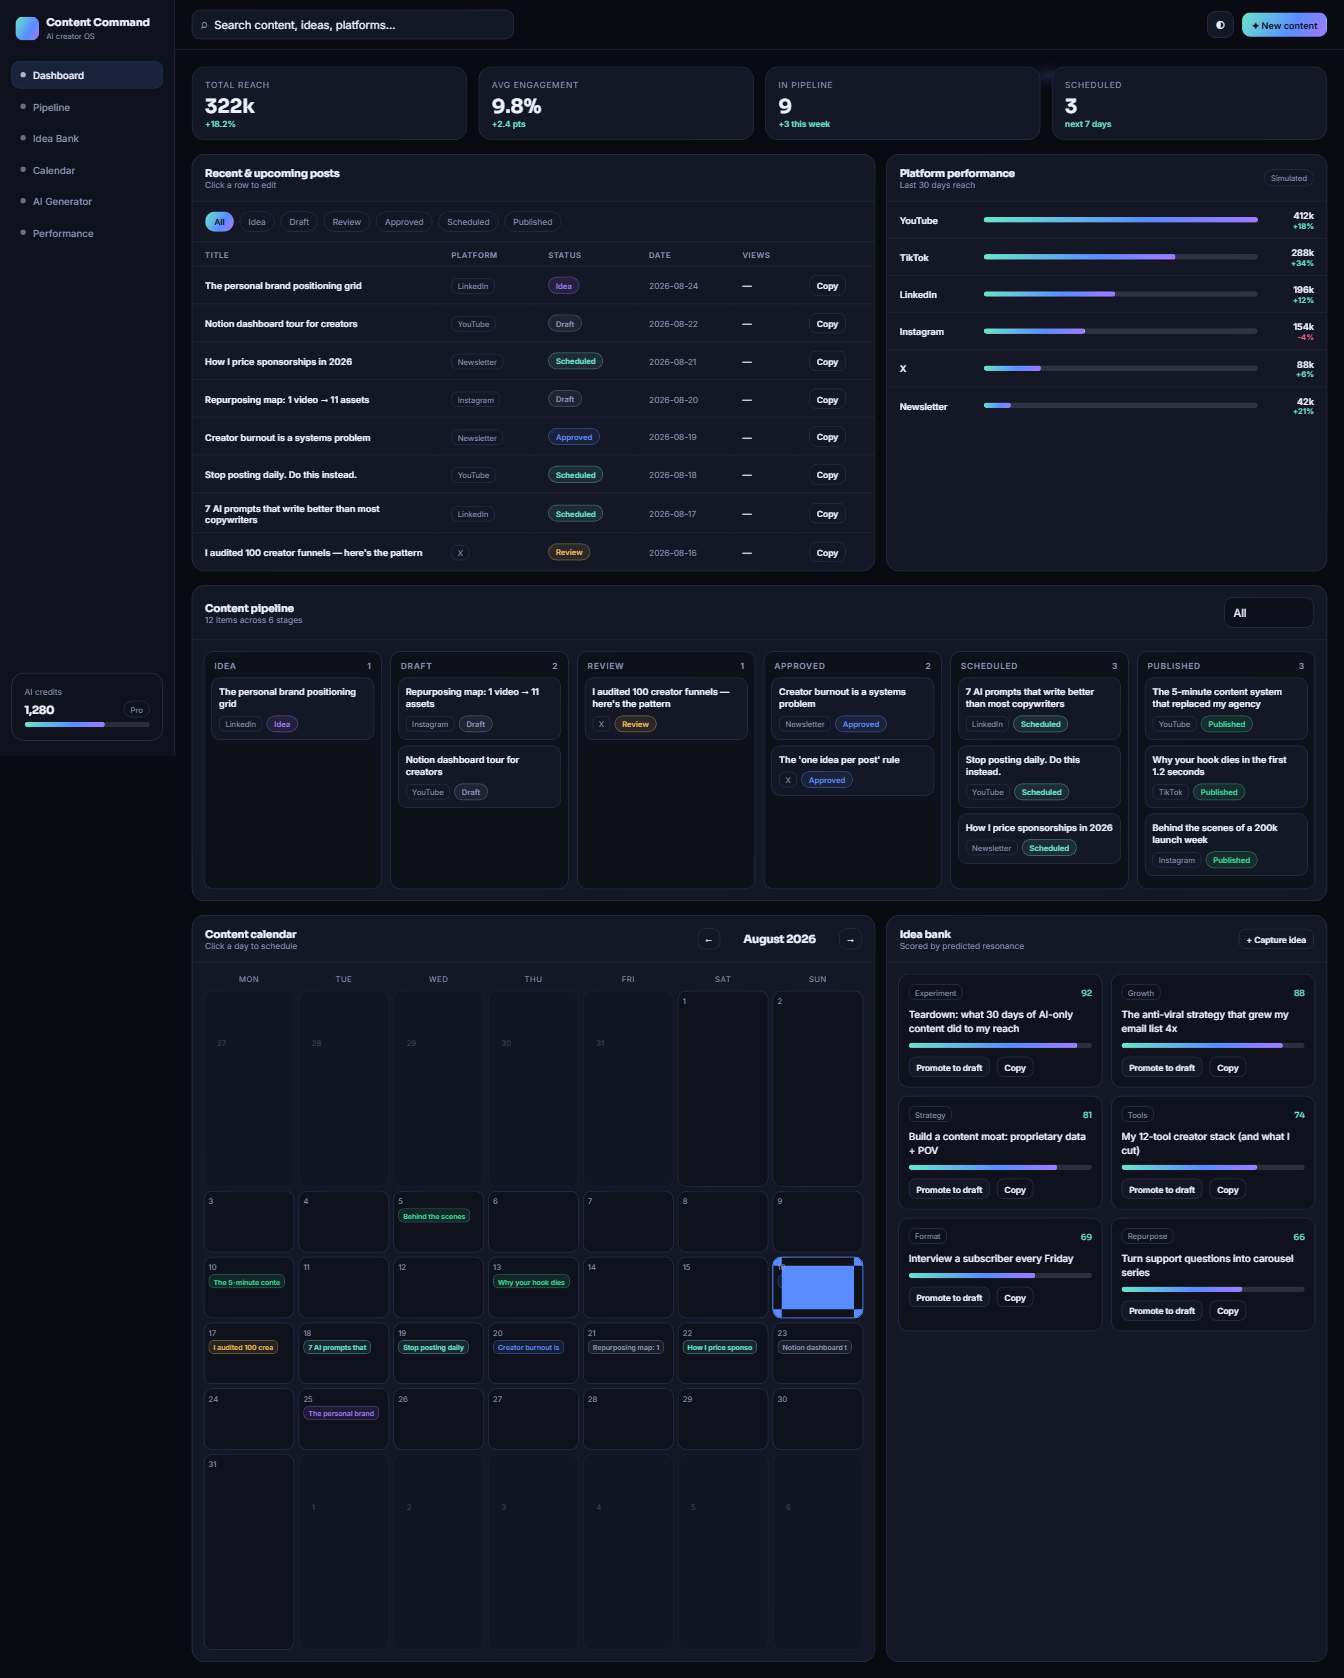
Task: Select August 31 calendar day cell
Action: [249, 1552]
